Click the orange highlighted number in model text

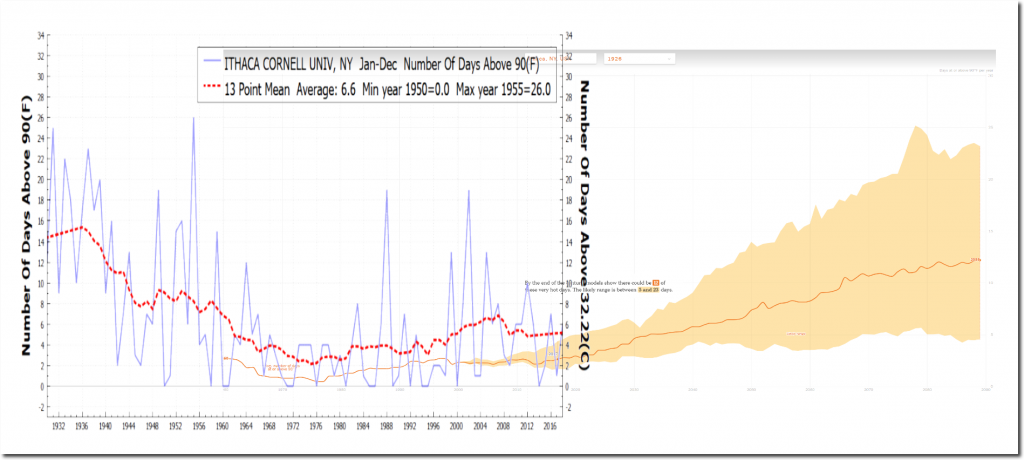pyautogui.click(x=656, y=283)
